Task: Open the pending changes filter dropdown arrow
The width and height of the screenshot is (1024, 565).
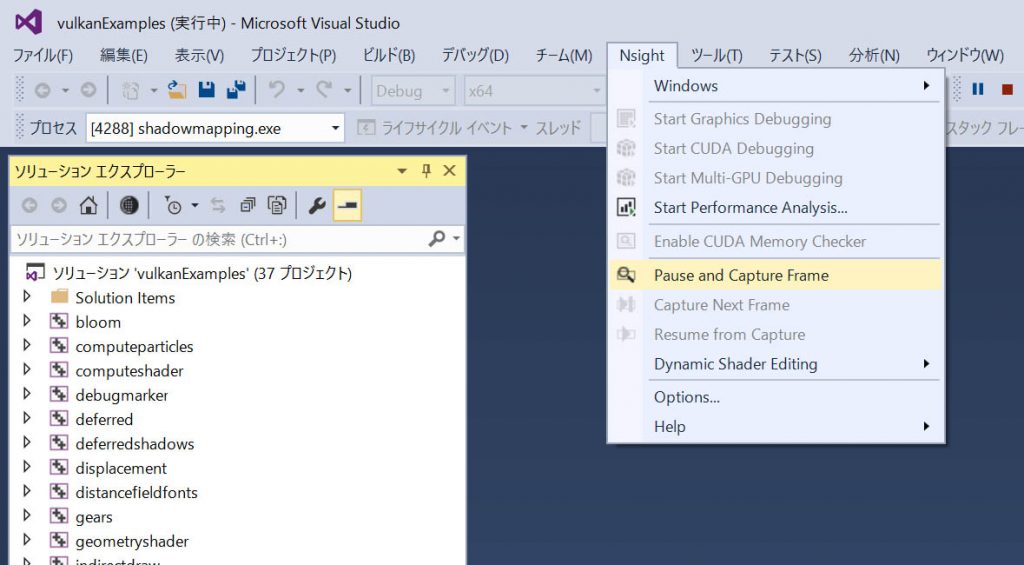Action: 195,206
